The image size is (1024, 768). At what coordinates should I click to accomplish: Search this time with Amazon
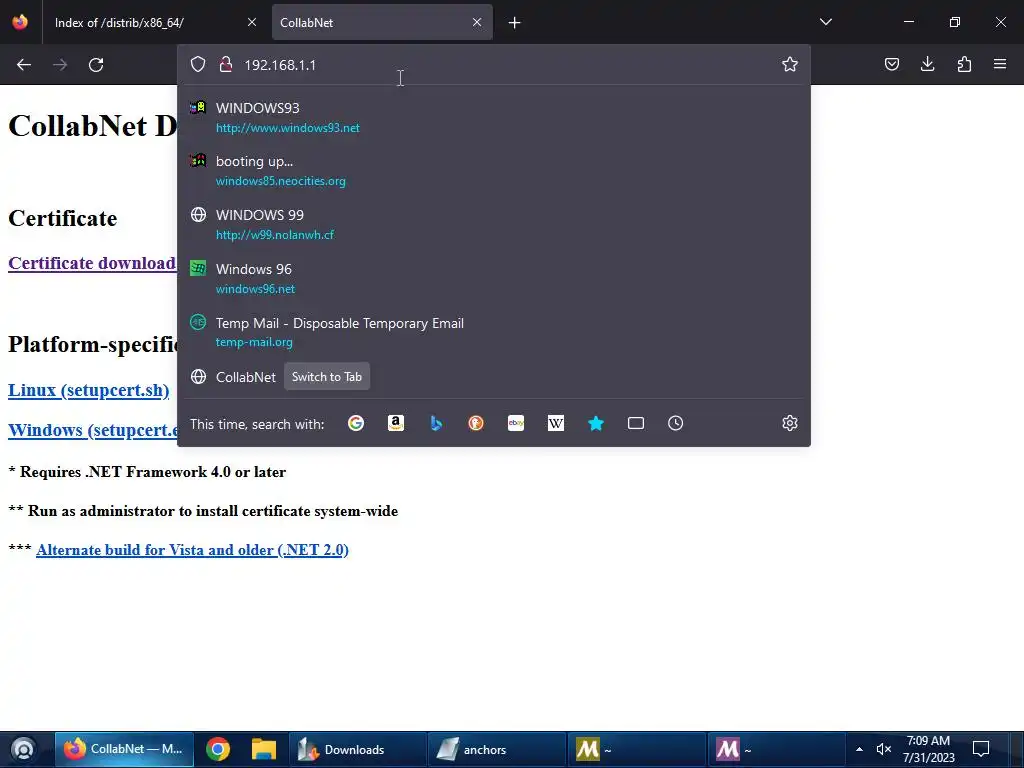coord(396,423)
